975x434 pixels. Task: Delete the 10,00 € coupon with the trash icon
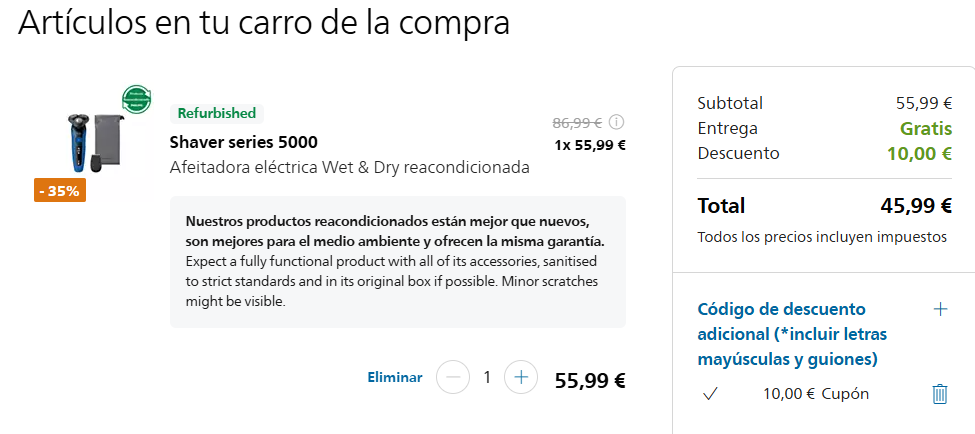pos(940,394)
